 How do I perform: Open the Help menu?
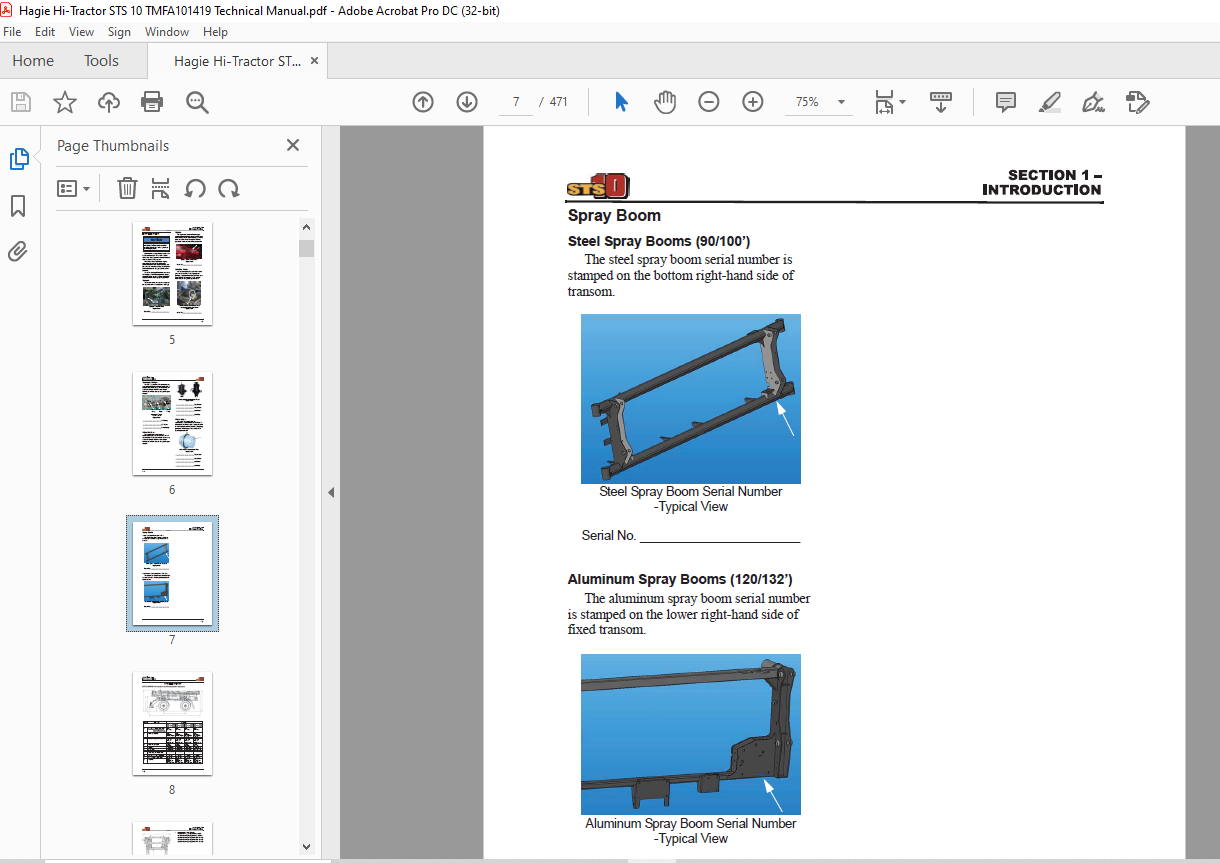(215, 32)
